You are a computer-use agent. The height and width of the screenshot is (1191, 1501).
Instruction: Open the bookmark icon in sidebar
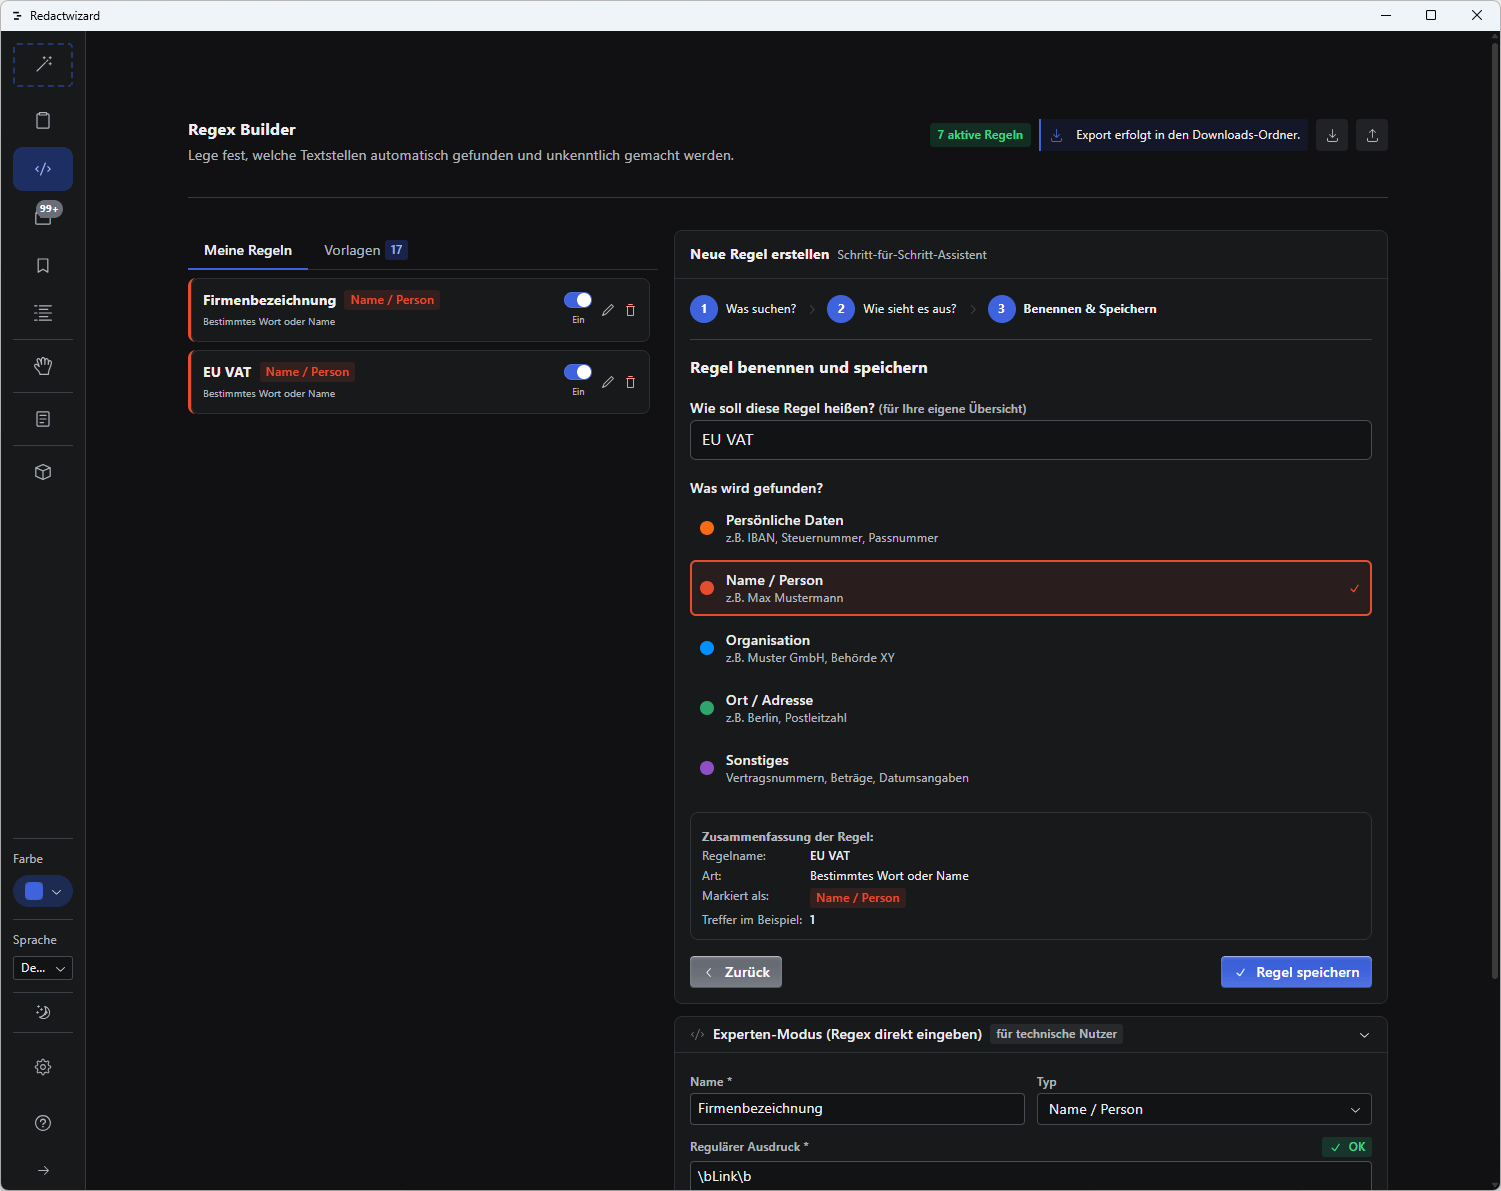[x=43, y=265]
